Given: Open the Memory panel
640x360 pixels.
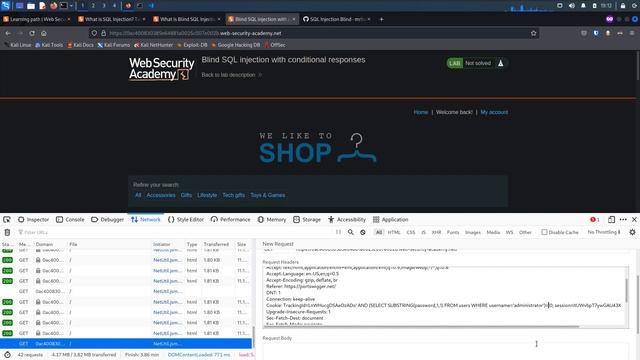Looking at the screenshot, I should (272, 220).
